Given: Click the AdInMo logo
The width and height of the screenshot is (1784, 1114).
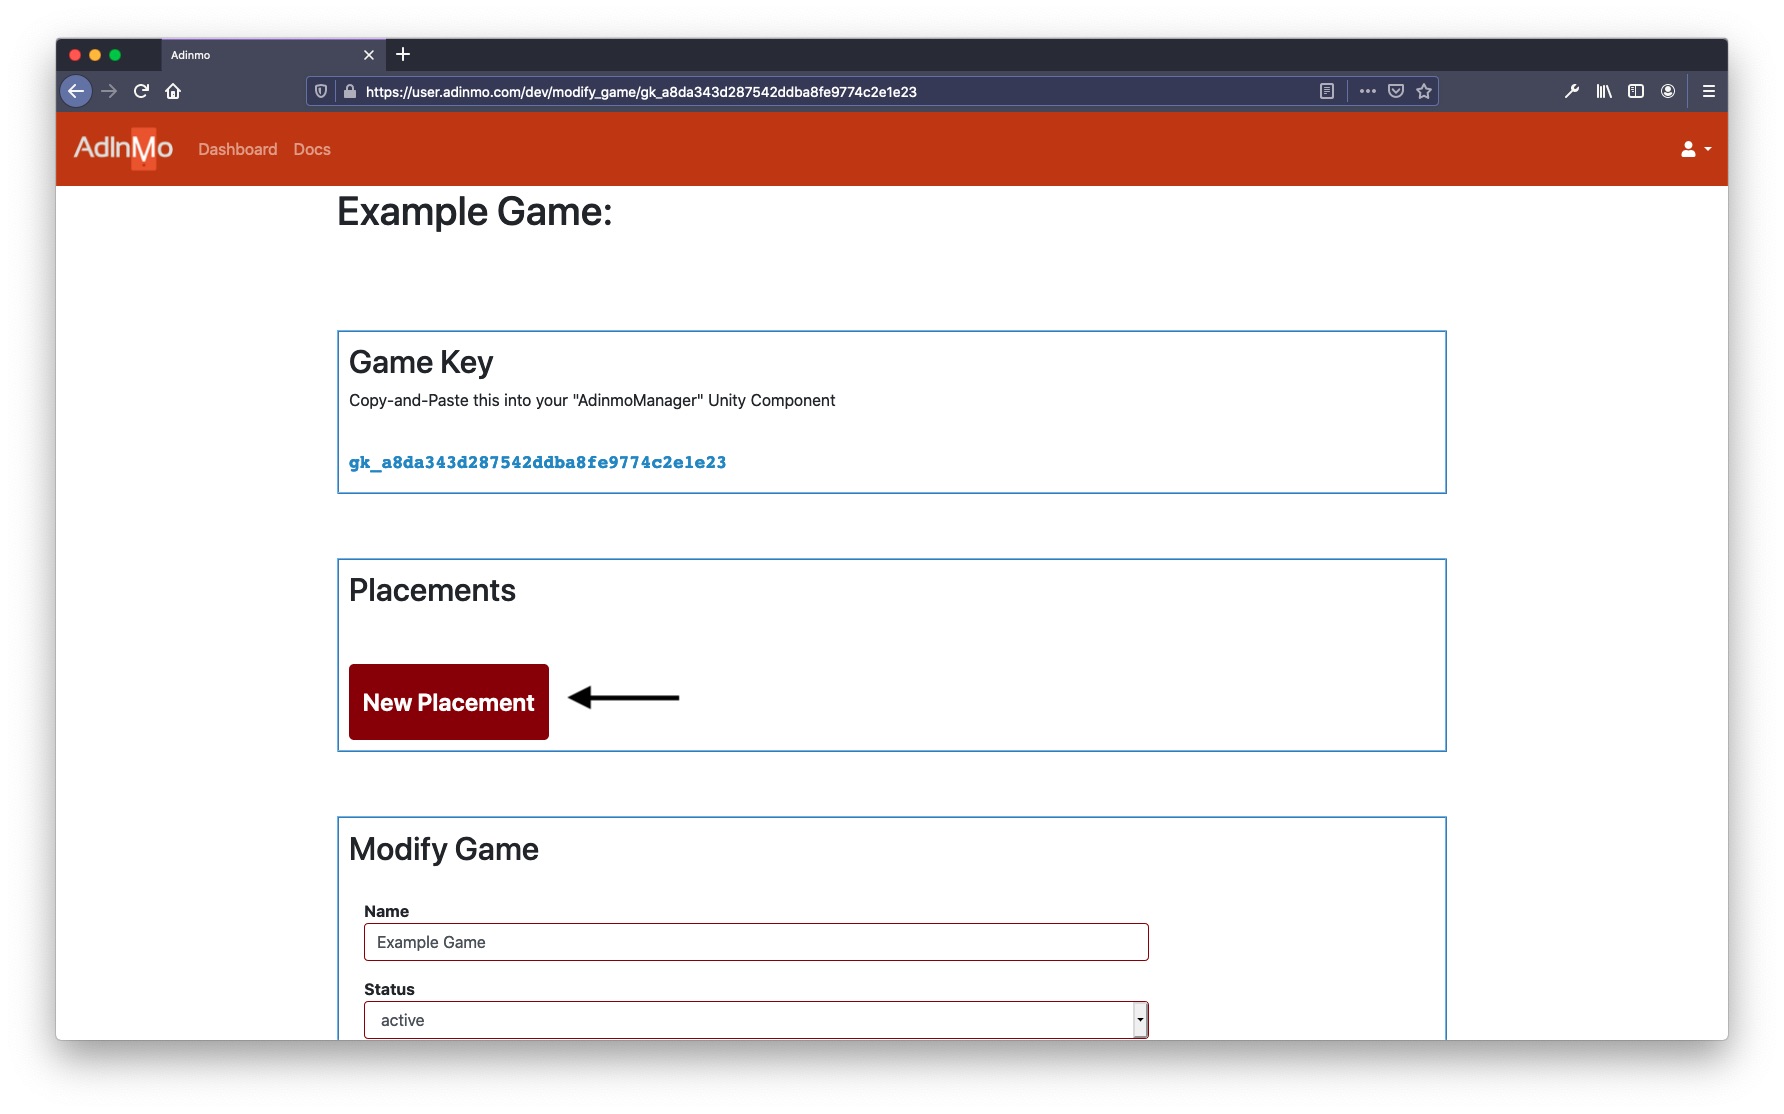Looking at the screenshot, I should click(x=123, y=148).
